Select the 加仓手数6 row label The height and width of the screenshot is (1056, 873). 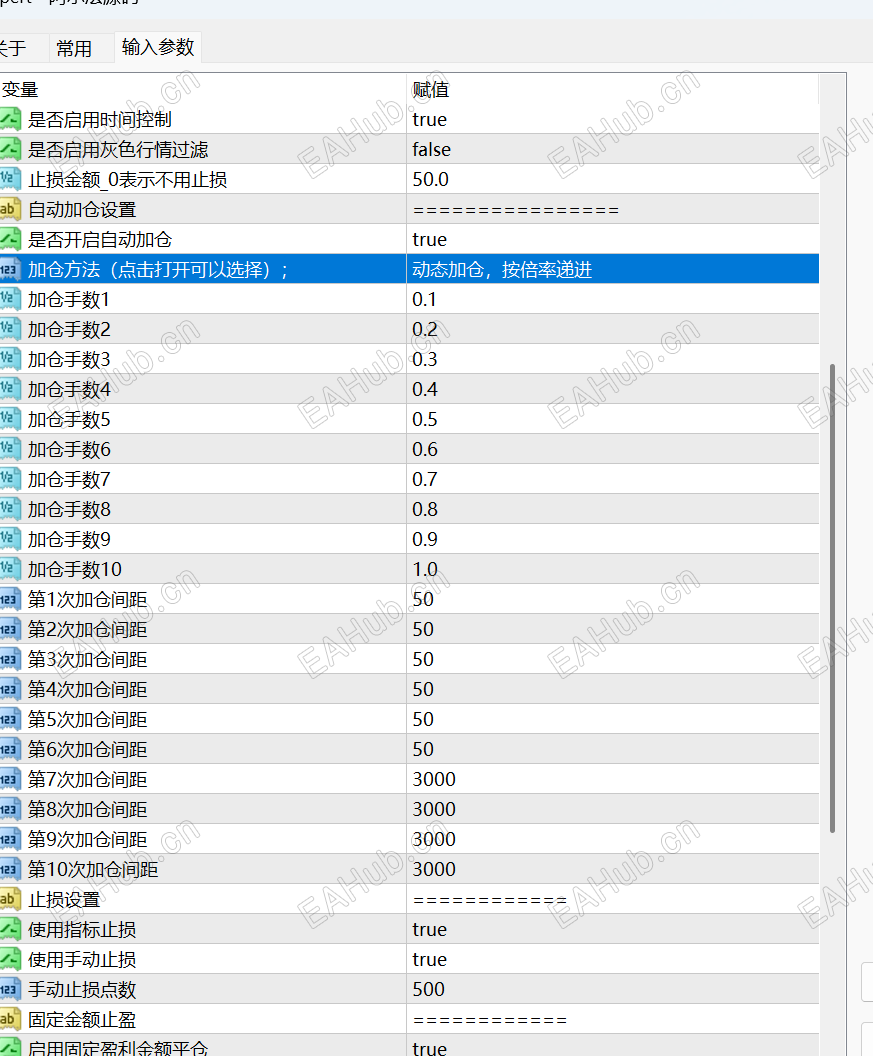click(69, 449)
